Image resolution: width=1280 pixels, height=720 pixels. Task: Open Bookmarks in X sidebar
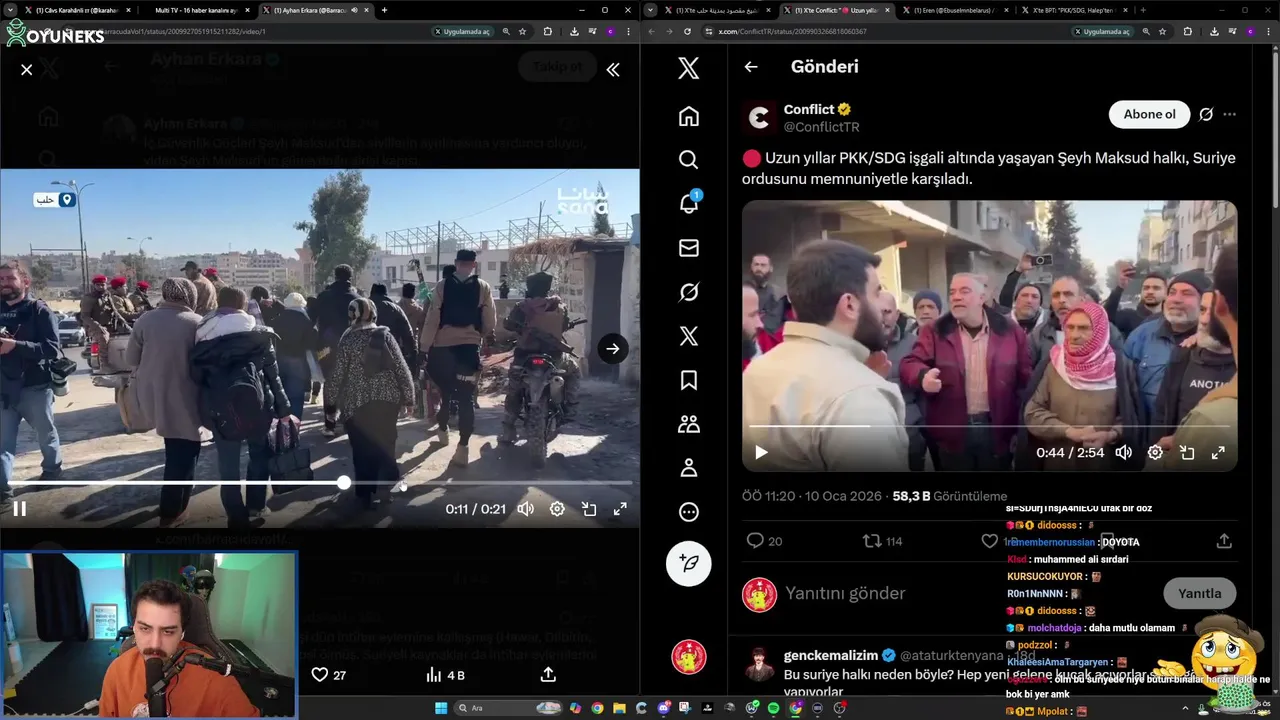[689, 380]
